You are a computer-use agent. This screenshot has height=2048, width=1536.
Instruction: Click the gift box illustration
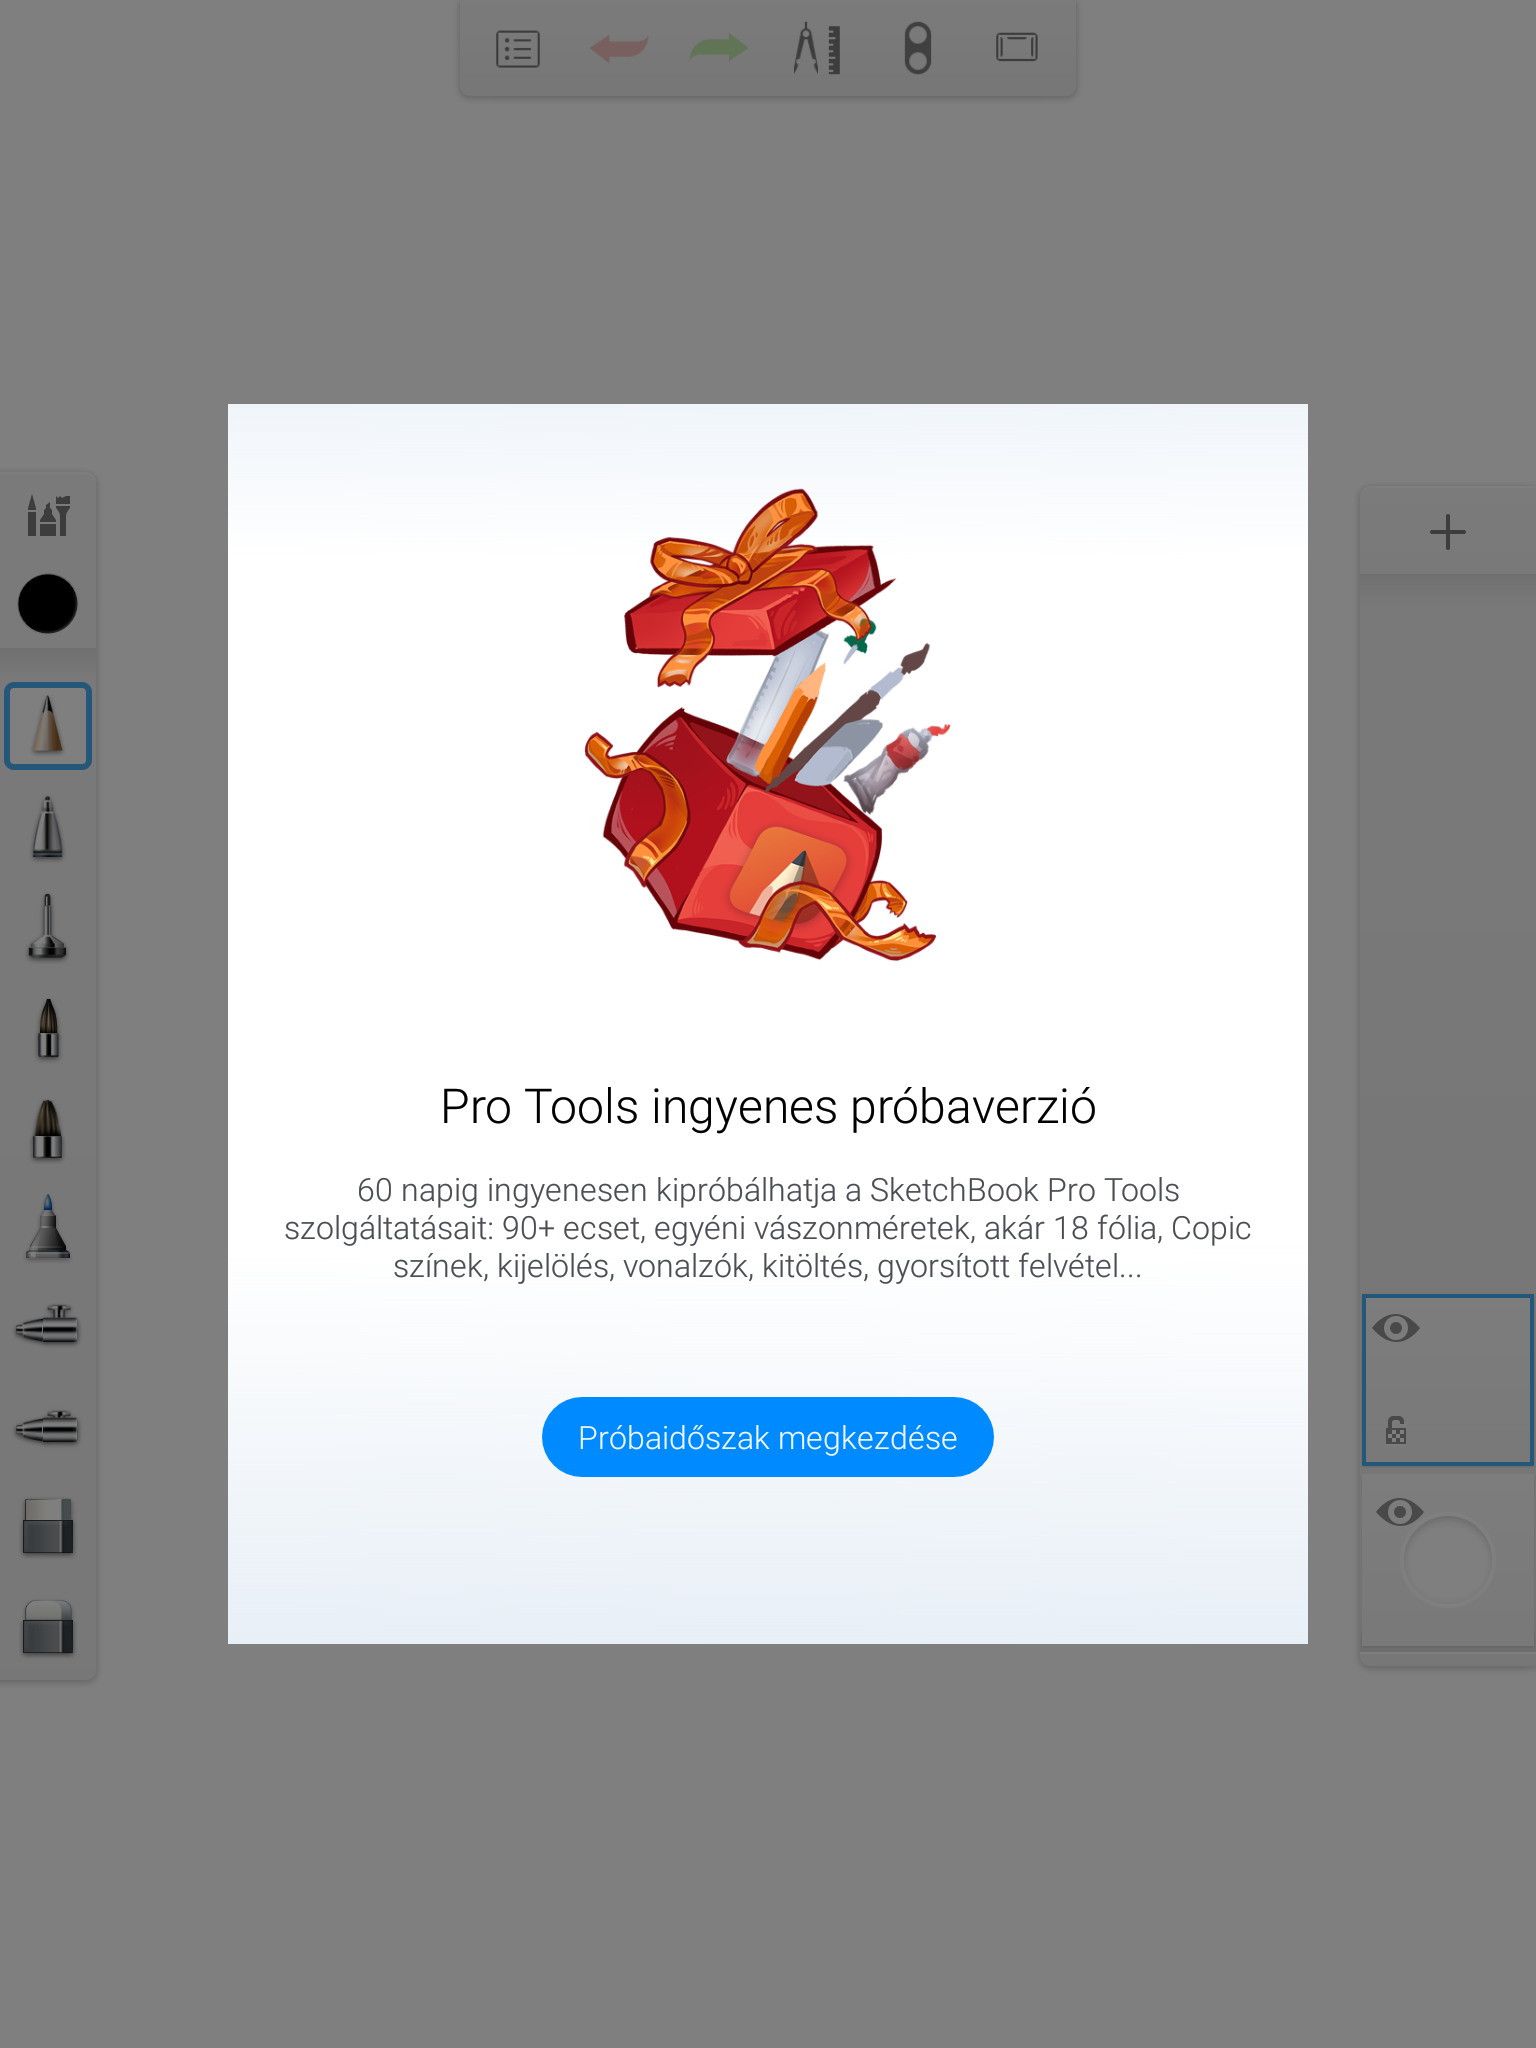tap(768, 724)
